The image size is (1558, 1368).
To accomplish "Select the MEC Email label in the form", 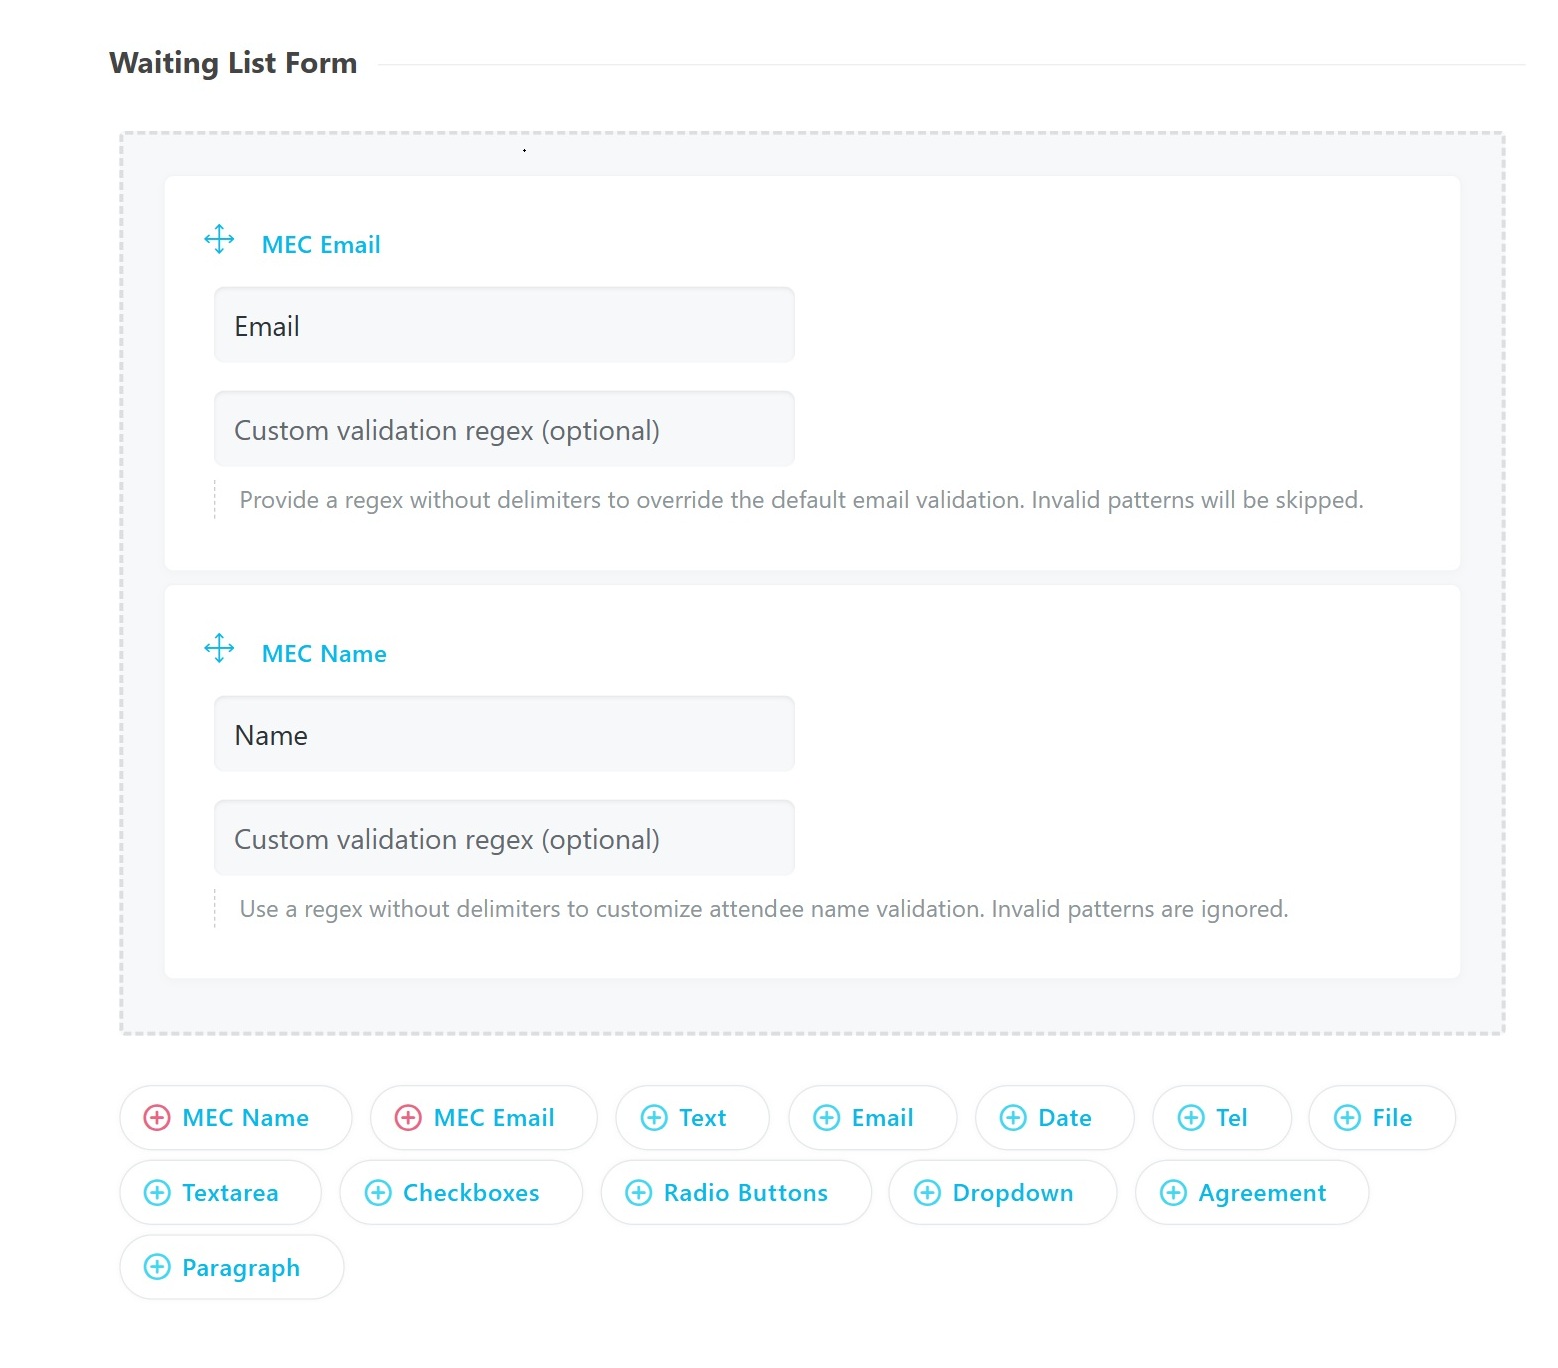I will click(321, 244).
